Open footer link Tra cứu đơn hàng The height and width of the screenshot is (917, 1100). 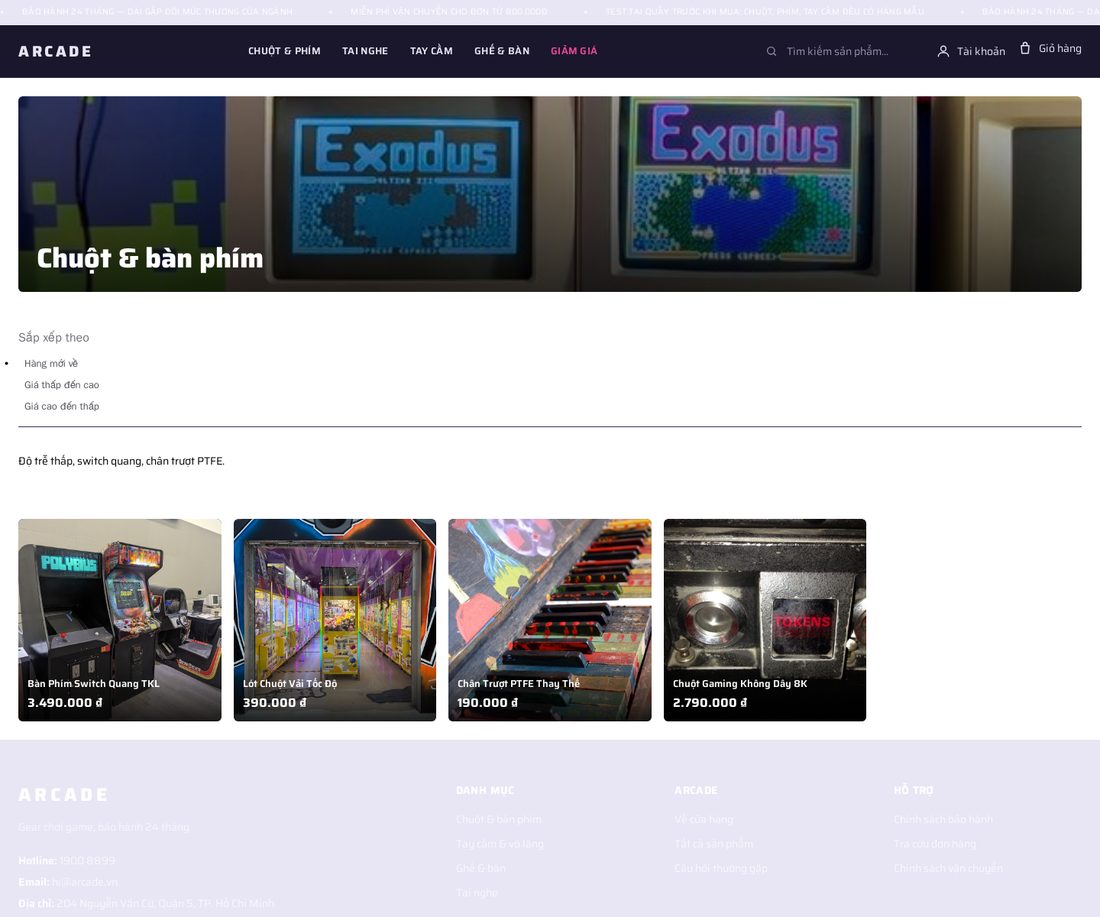tap(934, 844)
